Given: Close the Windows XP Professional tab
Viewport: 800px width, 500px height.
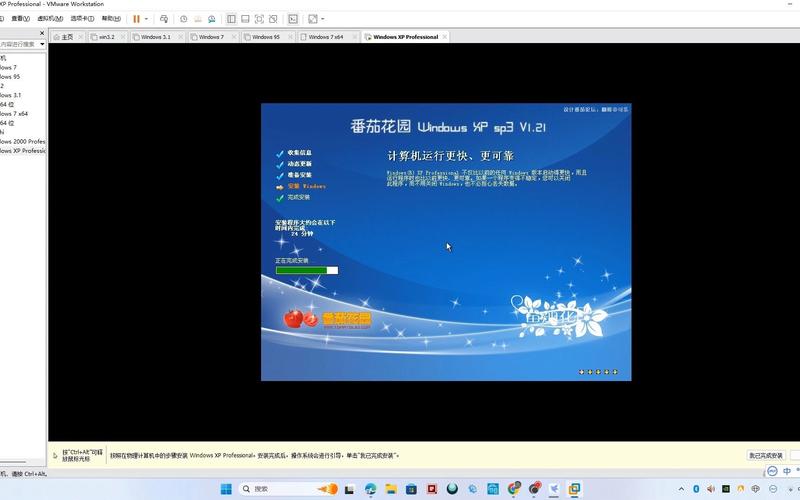Looking at the screenshot, I should pyautogui.click(x=445, y=37).
